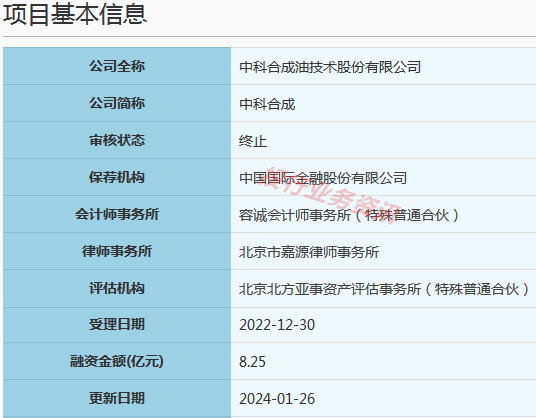
Task: Click the update date 2024-01-26
Action: tap(277, 399)
